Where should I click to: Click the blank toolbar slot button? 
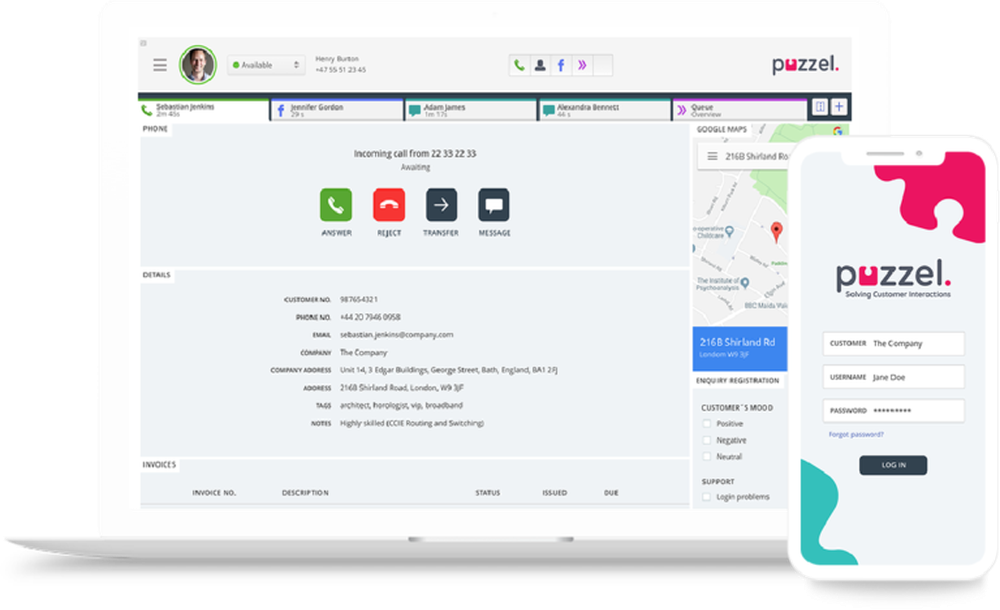point(603,65)
